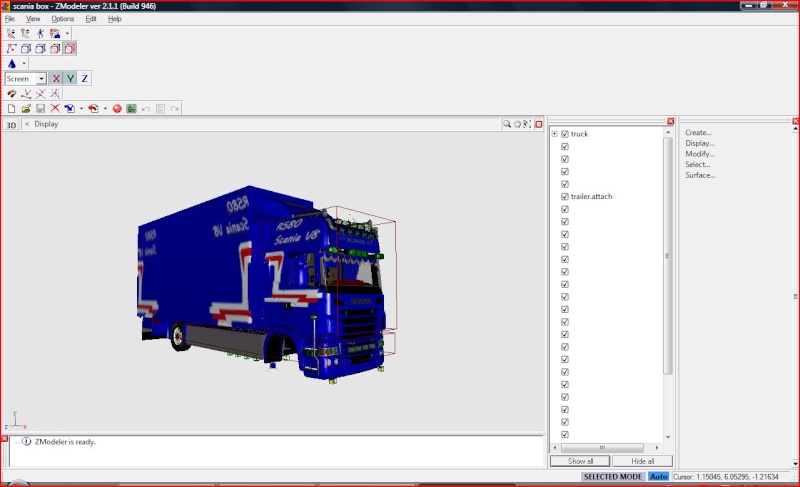Click the Import icon with the blue arrow
Image resolution: width=800 pixels, height=487 pixels.
tap(70, 109)
